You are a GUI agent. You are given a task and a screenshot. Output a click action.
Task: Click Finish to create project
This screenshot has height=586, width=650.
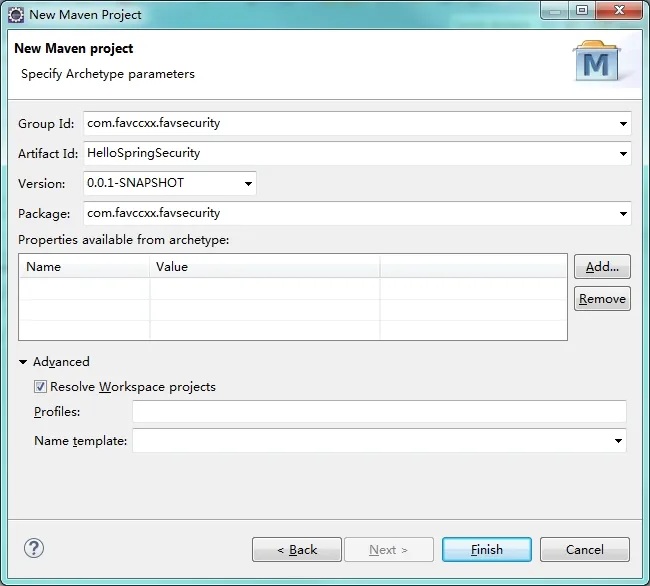click(487, 550)
